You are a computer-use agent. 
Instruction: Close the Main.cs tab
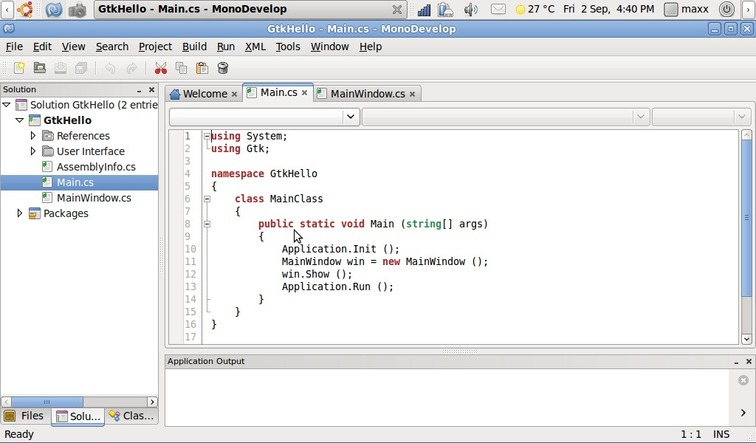(x=304, y=93)
